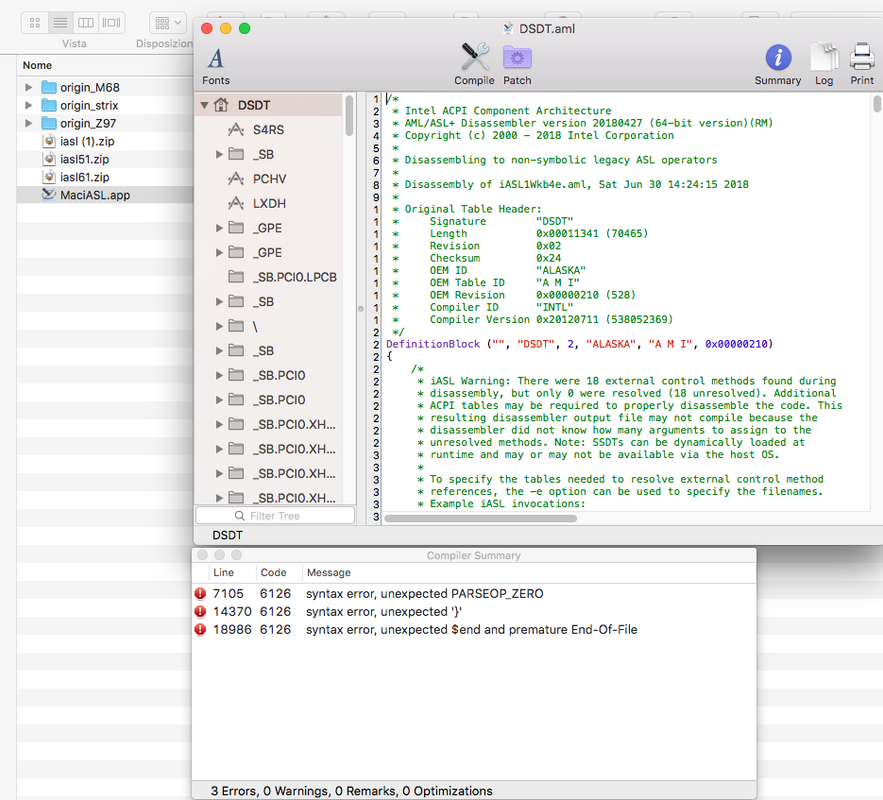Screen dimensions: 883x800
Task: Click the Compile tool icon
Action: (x=474, y=64)
